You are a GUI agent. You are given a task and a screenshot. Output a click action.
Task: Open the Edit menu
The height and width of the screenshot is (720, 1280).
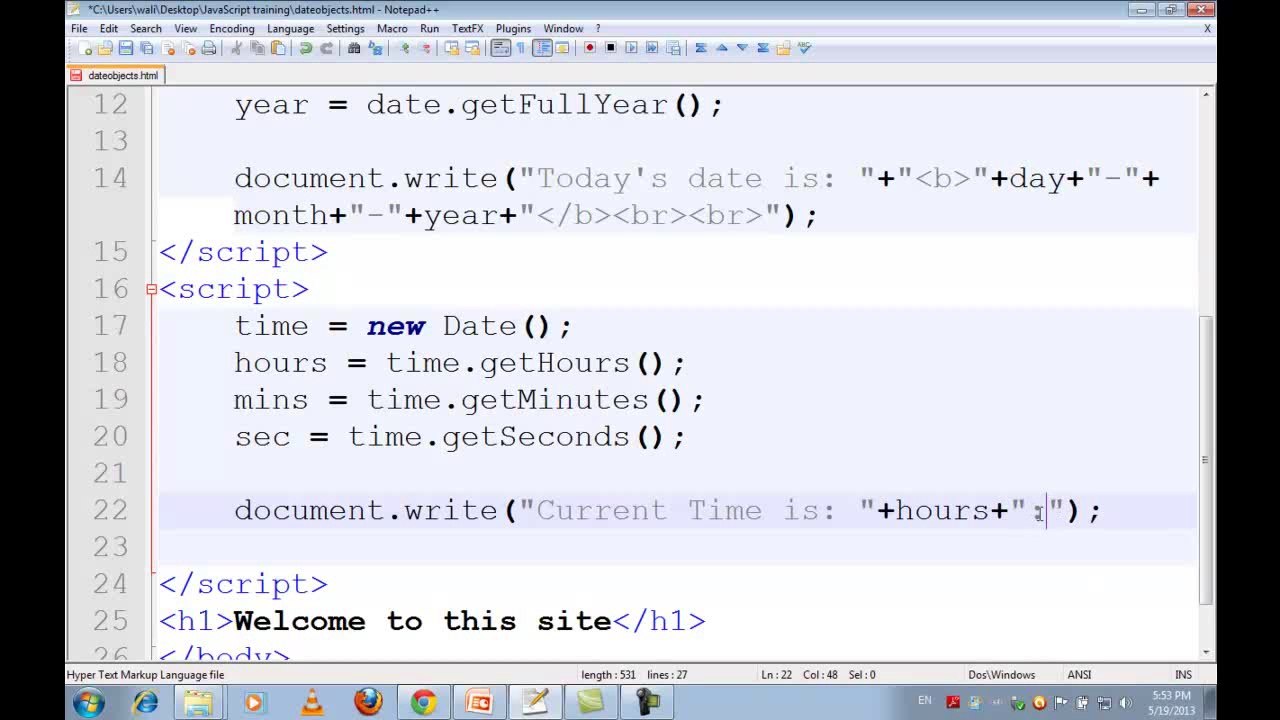(x=109, y=29)
